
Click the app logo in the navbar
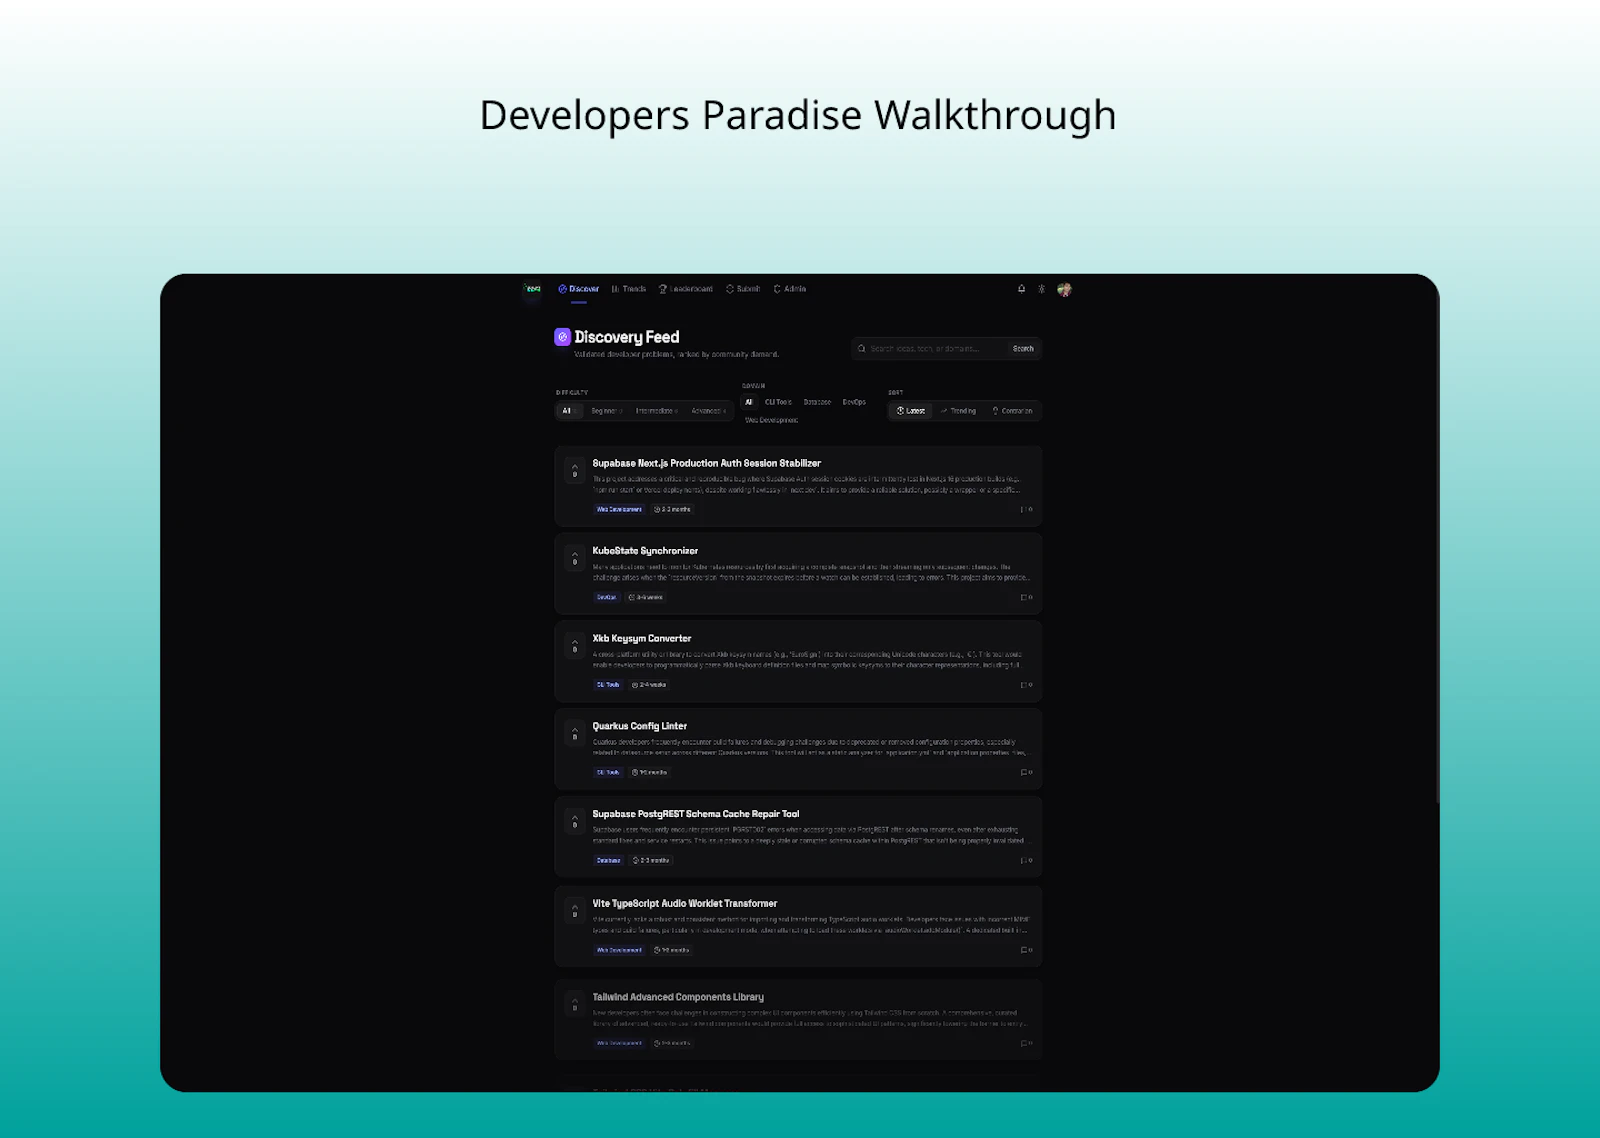(x=532, y=289)
